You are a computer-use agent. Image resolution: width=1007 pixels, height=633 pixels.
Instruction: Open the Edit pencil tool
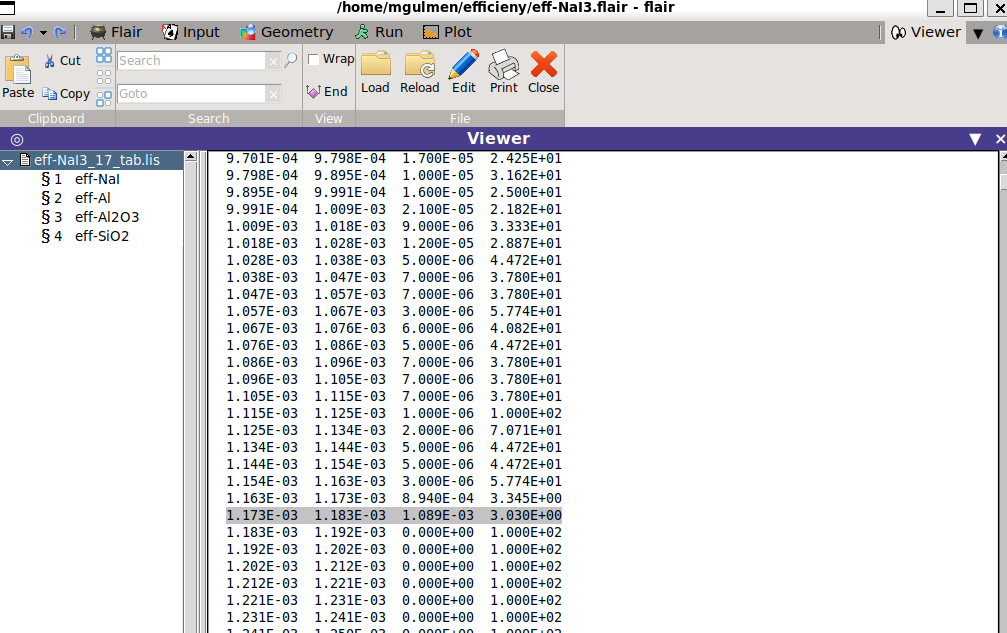(x=464, y=64)
